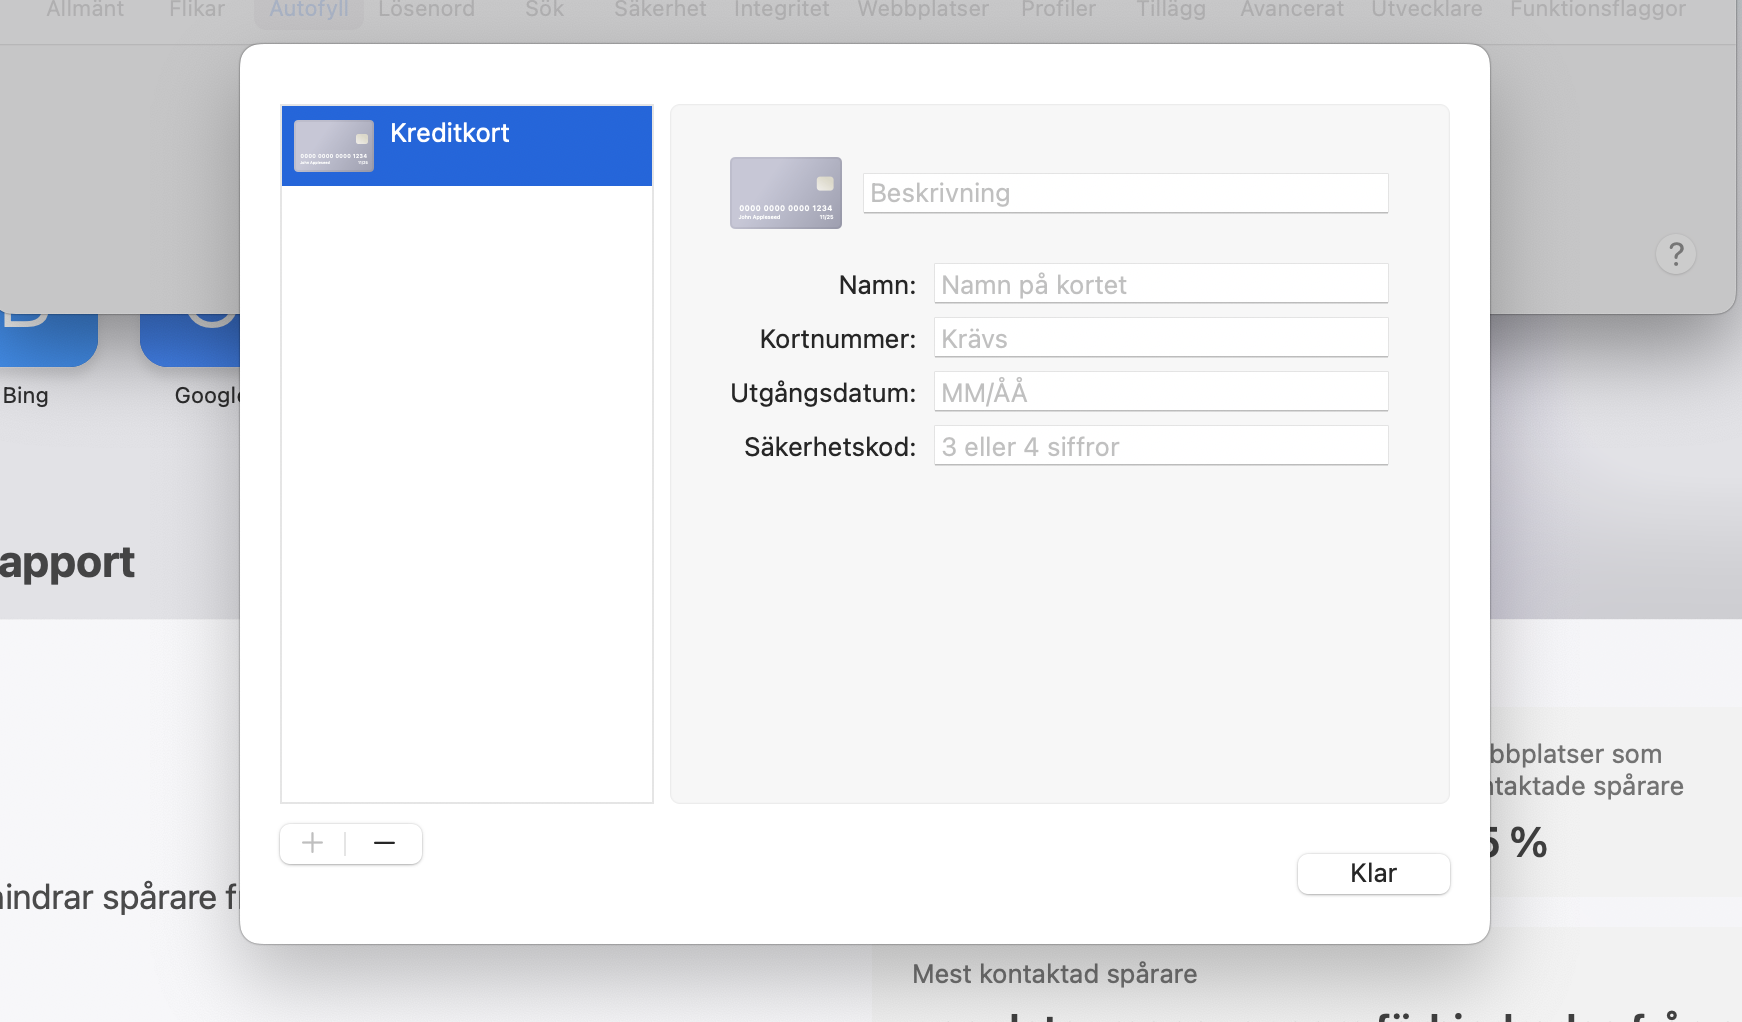Open the Utvecklare tab

(1427, 10)
